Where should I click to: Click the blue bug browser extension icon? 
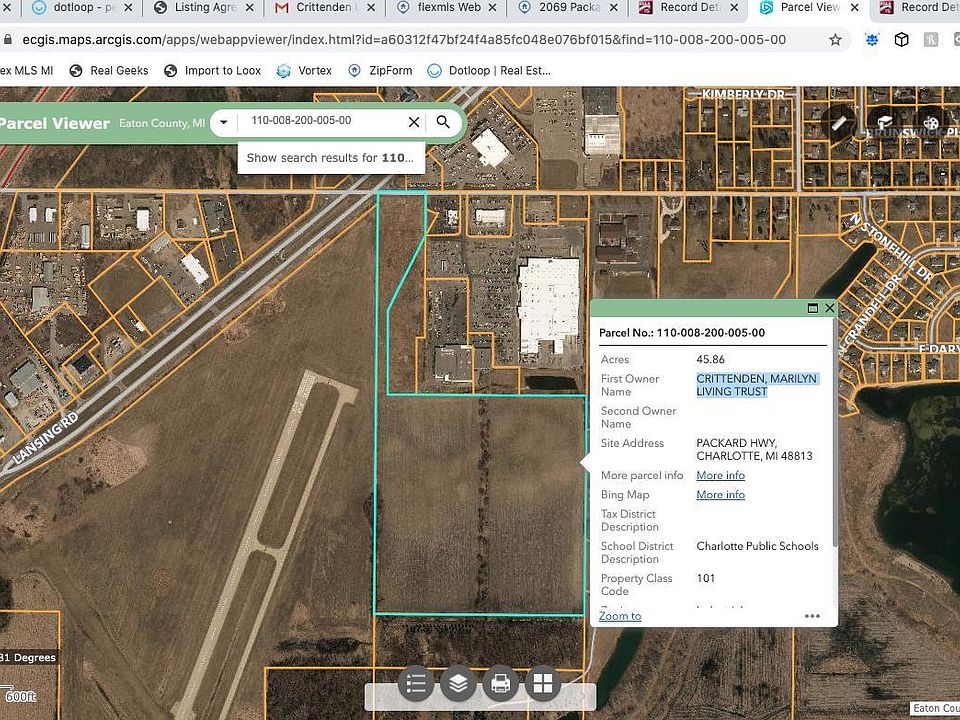(872, 40)
